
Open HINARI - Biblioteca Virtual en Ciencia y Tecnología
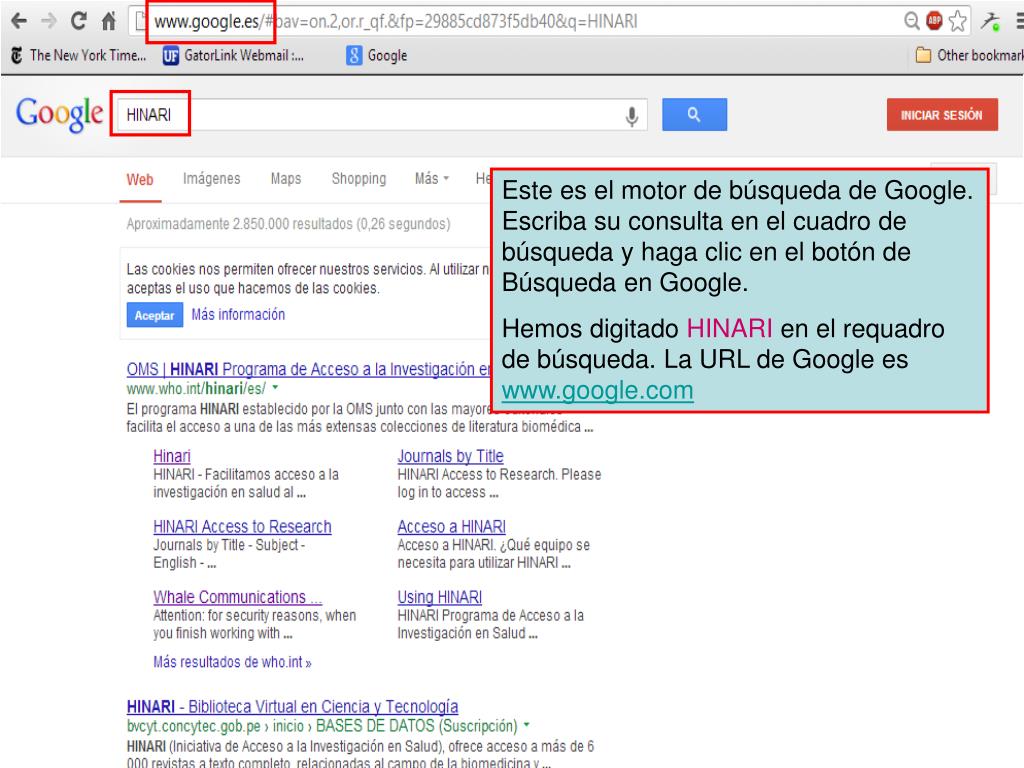293,707
